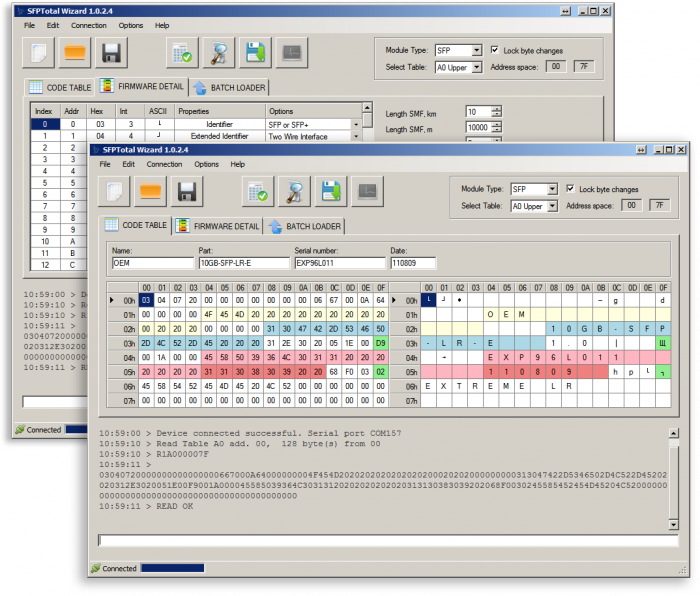This screenshot has height=596, width=700.
Task: Click the log scrollbar down arrow in the front window
Action: (674, 525)
